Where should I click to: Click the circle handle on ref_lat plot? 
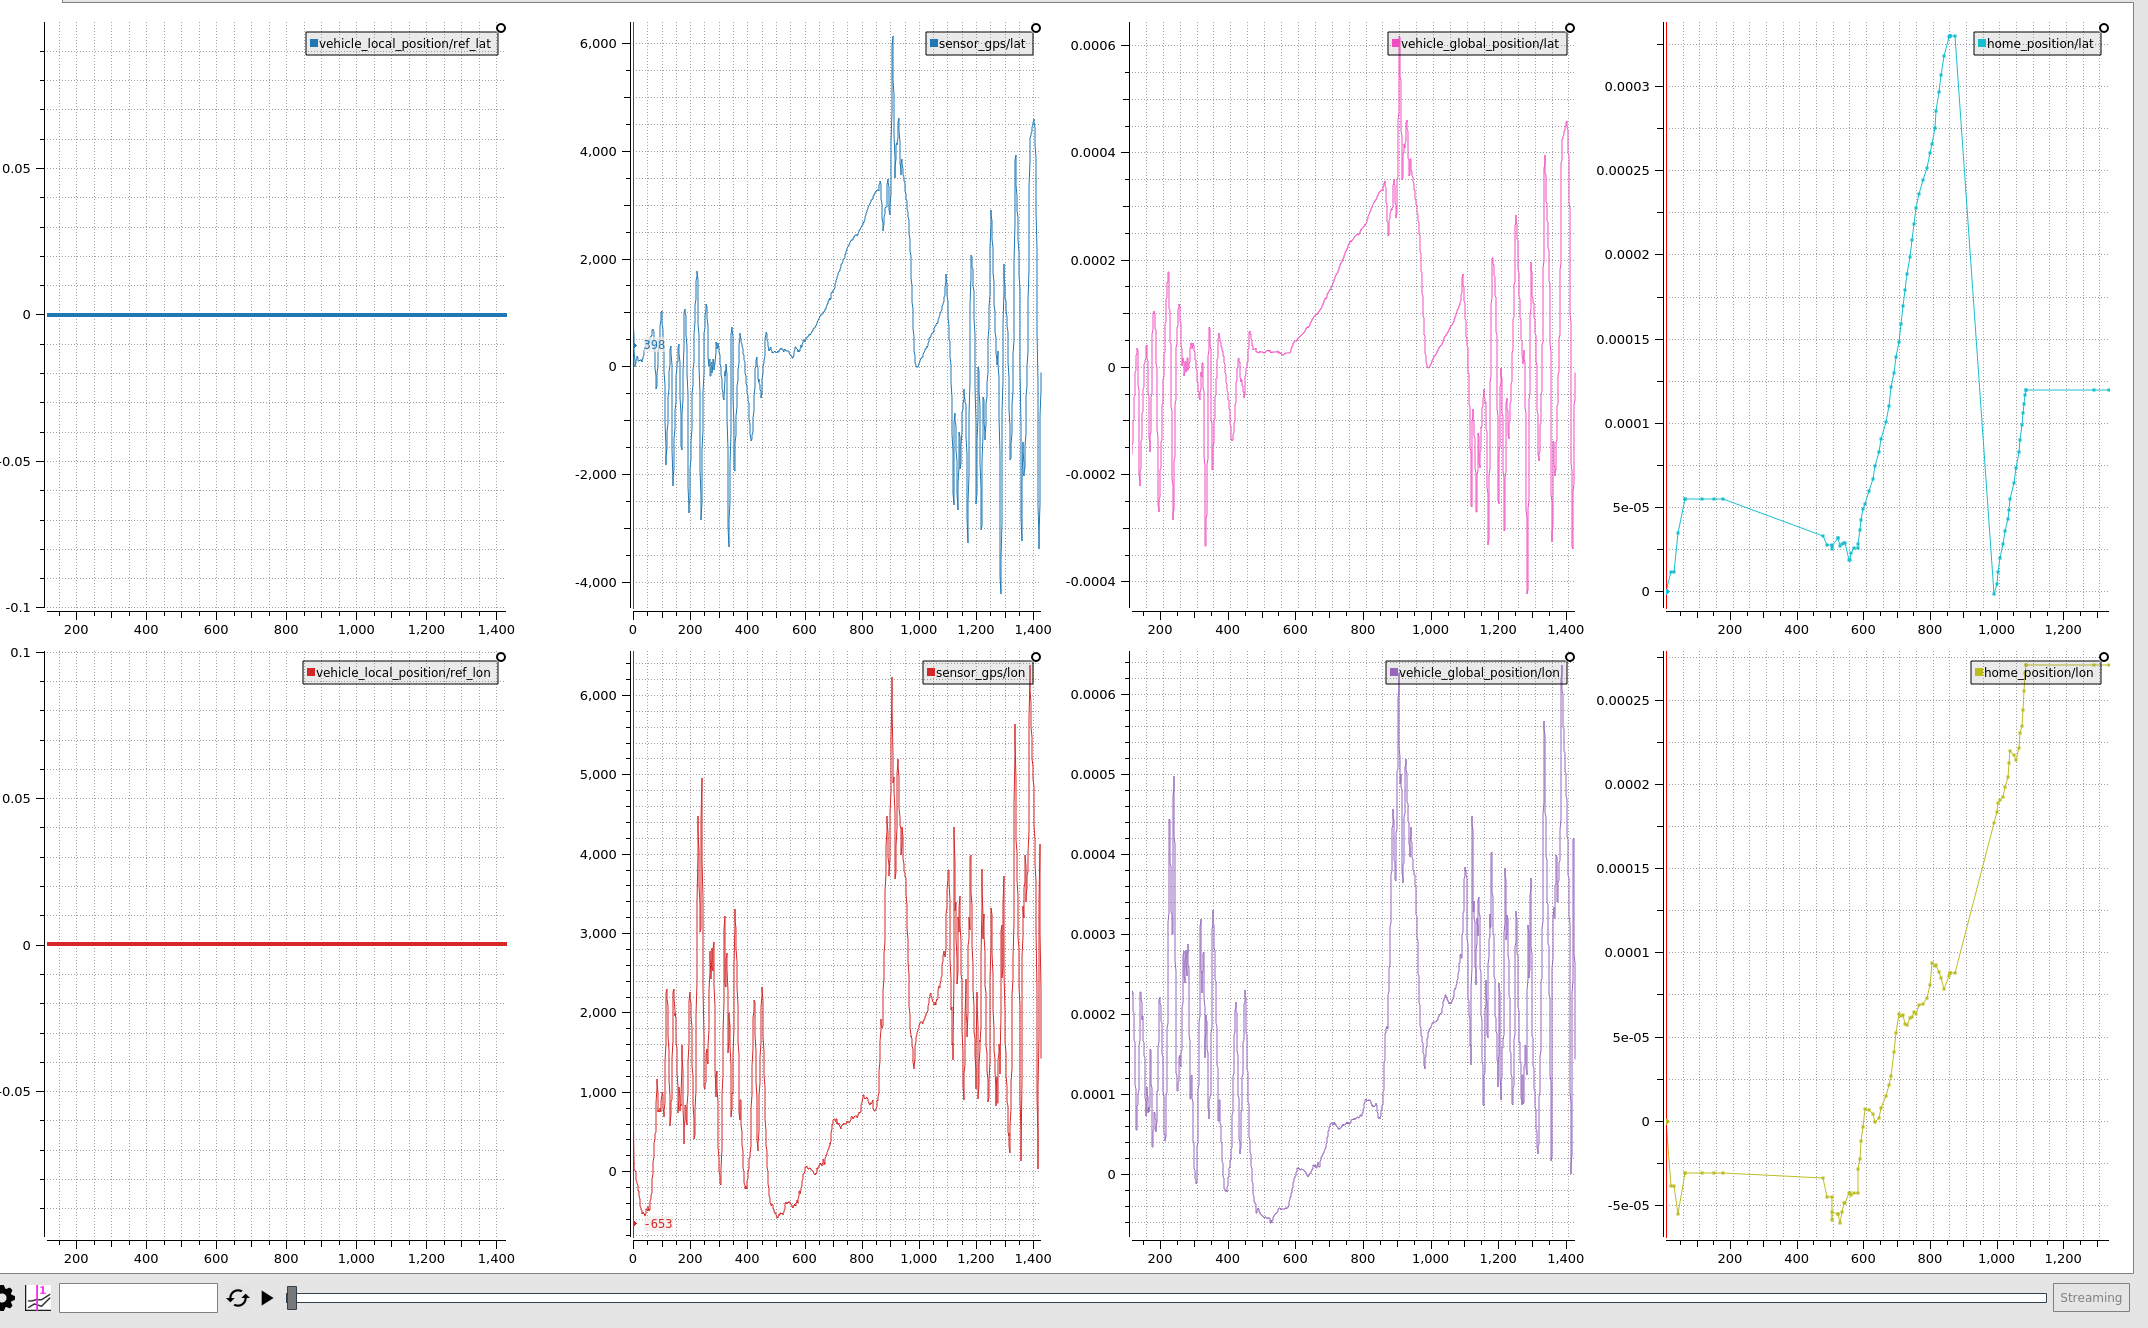(501, 28)
